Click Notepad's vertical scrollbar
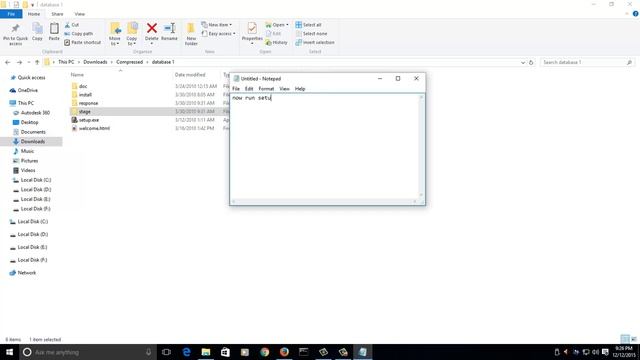Image resolution: width=640 pixels, height=360 pixels. 422,147
